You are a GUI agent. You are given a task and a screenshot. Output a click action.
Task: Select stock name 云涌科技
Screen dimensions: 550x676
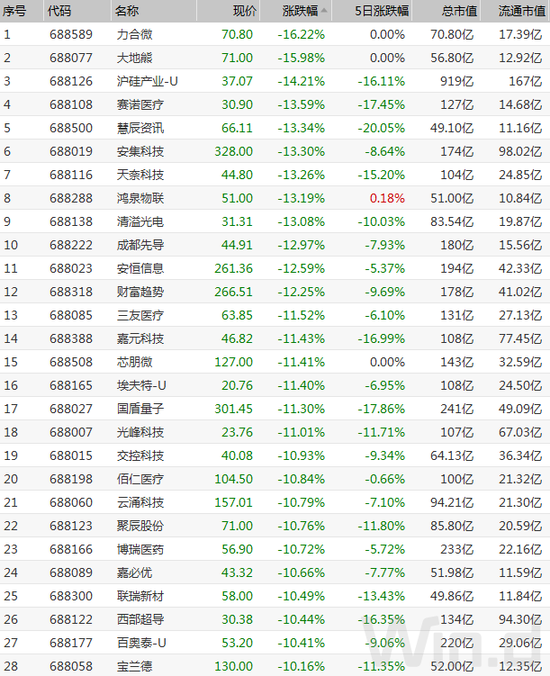pos(140,503)
